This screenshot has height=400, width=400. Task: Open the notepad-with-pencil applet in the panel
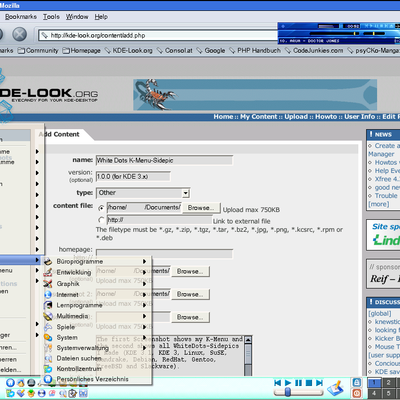click(x=336, y=388)
